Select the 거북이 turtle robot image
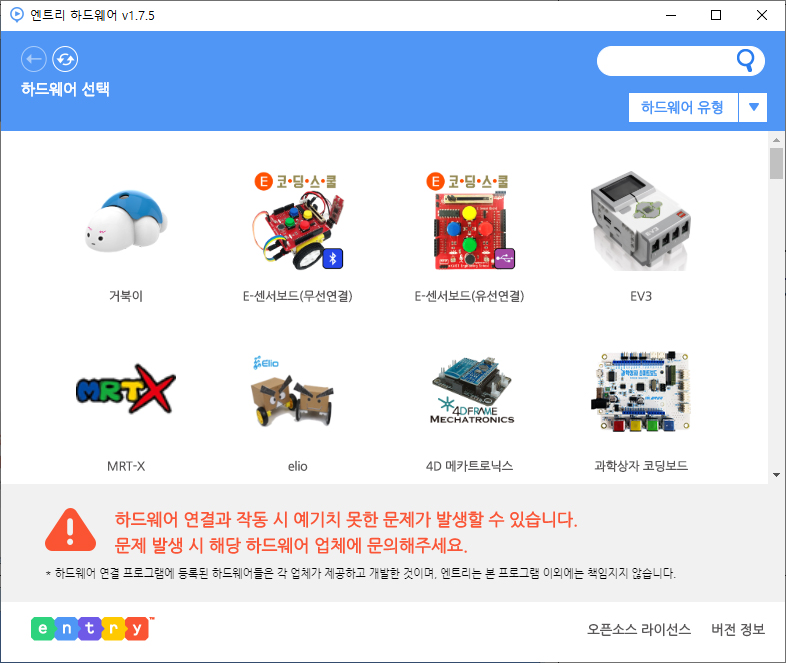Screen dimensions: 786x663 tap(126, 220)
